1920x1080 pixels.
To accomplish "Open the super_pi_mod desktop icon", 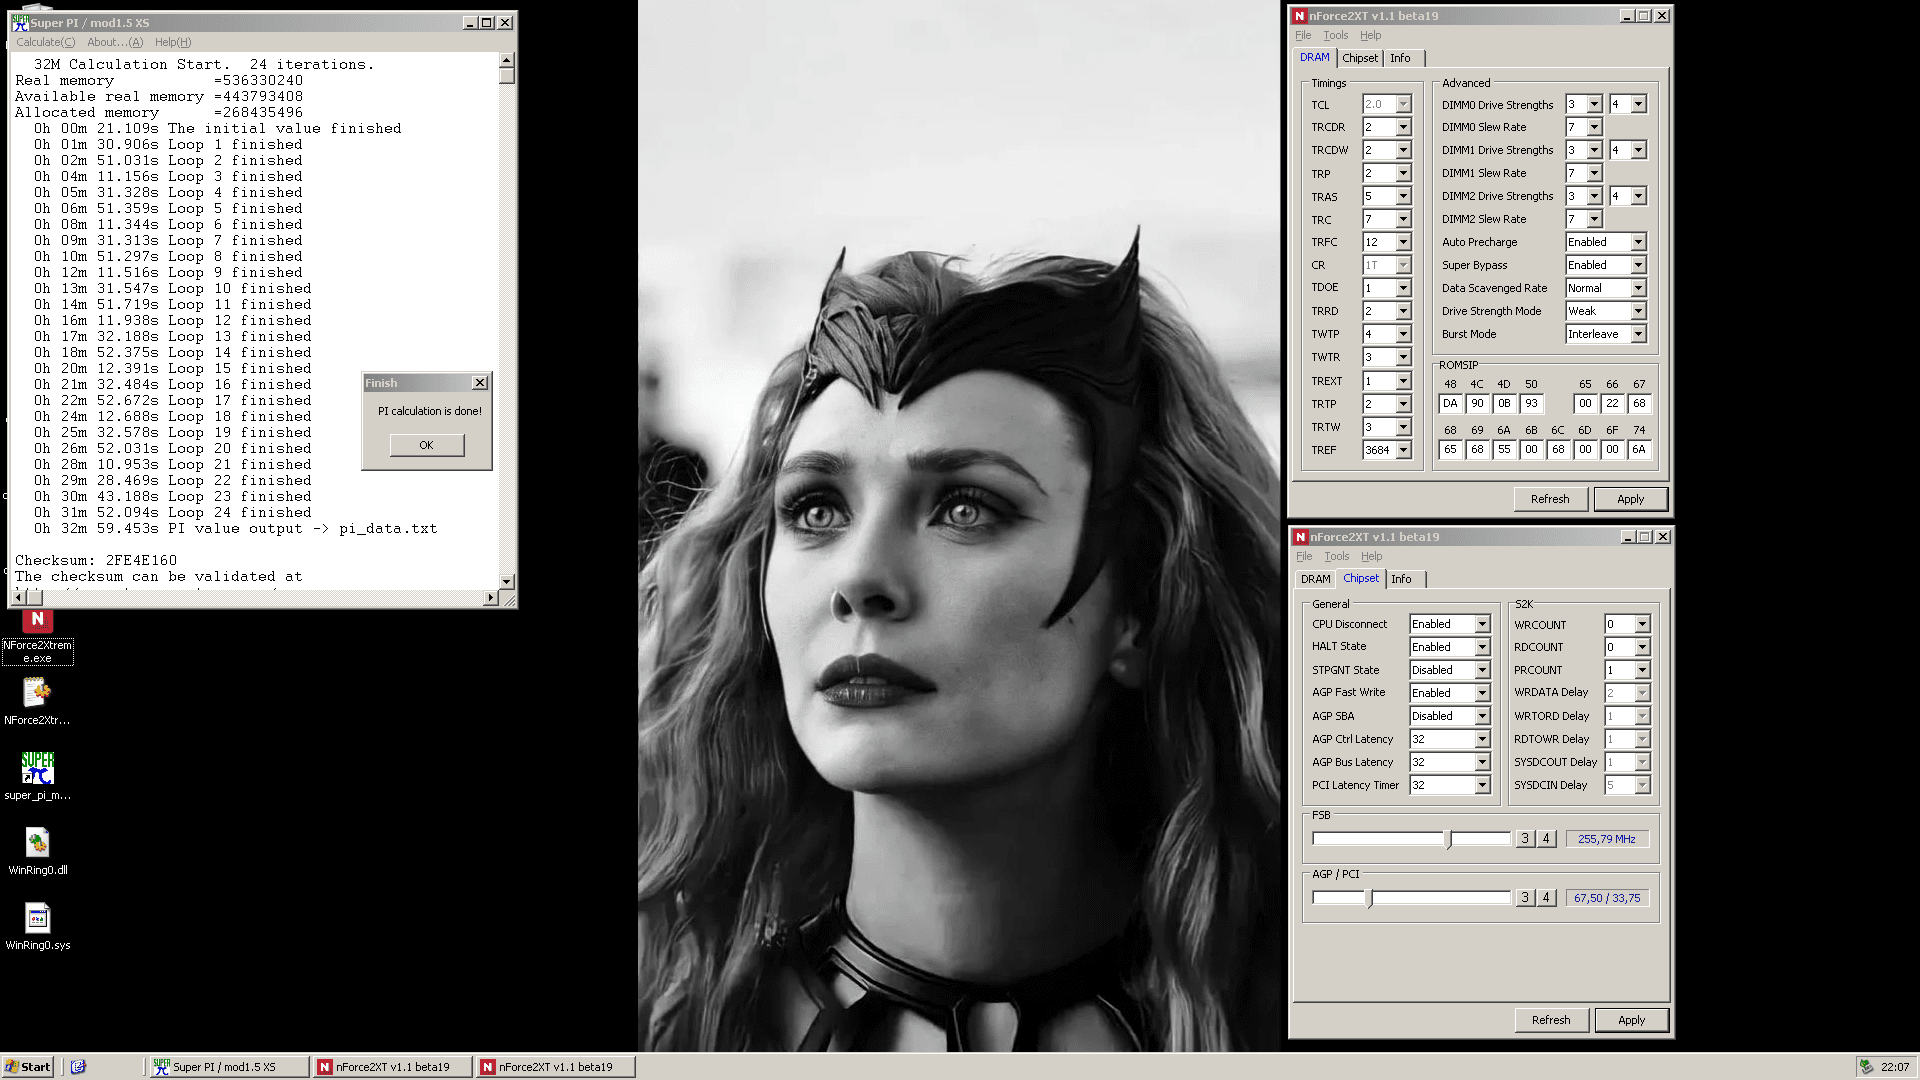I will [38, 768].
